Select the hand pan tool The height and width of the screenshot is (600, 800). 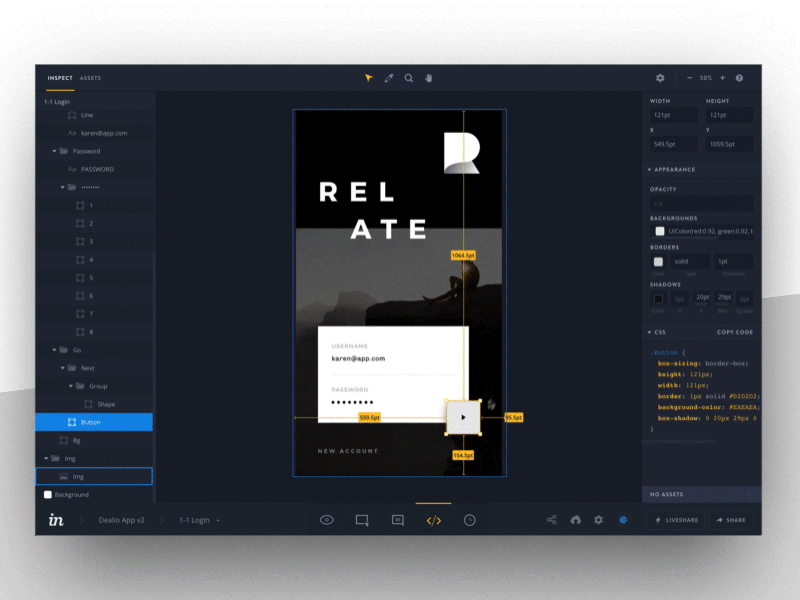pyautogui.click(x=429, y=78)
